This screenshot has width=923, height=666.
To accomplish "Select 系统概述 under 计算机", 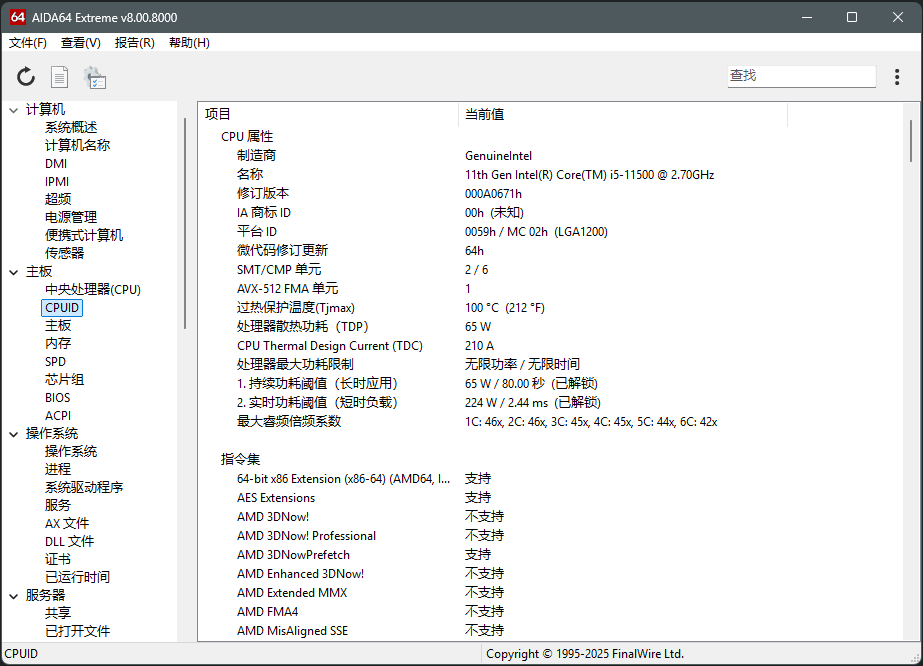I will point(71,127).
